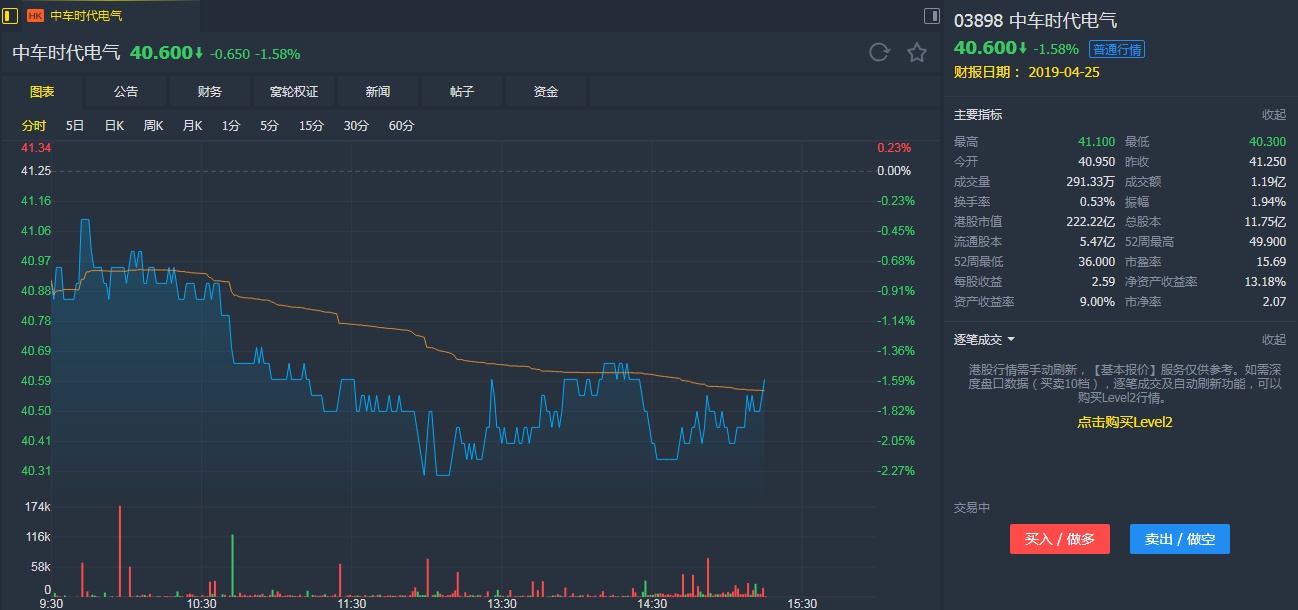Click the refresh quote icon

click(x=879, y=53)
